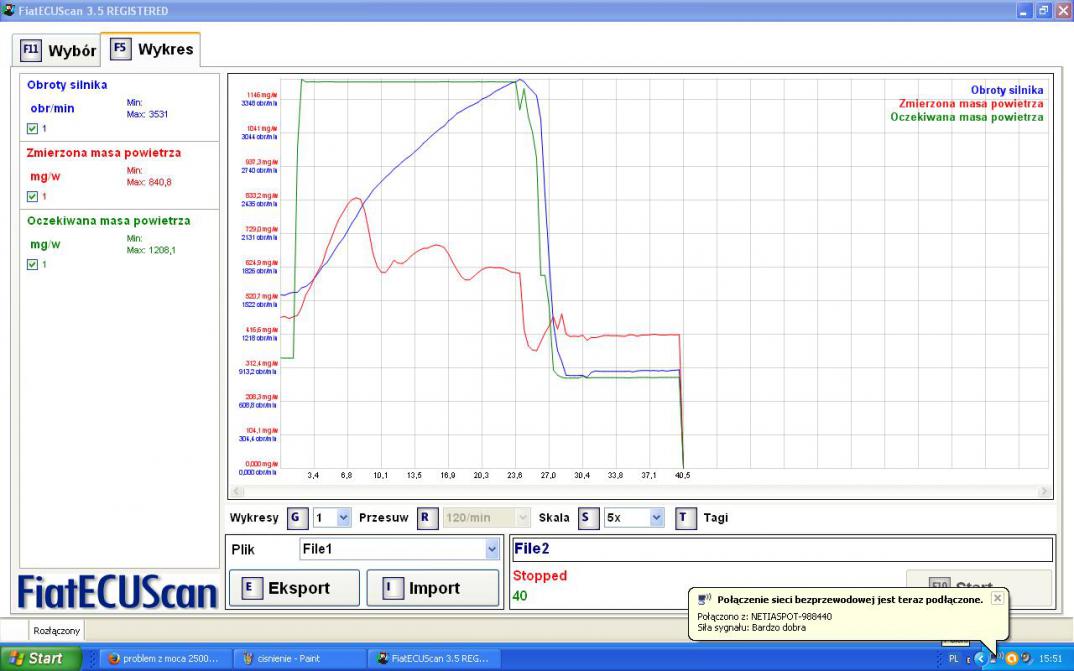Click the T key icon for Tagi
The image size is (1074, 671).
click(685, 517)
